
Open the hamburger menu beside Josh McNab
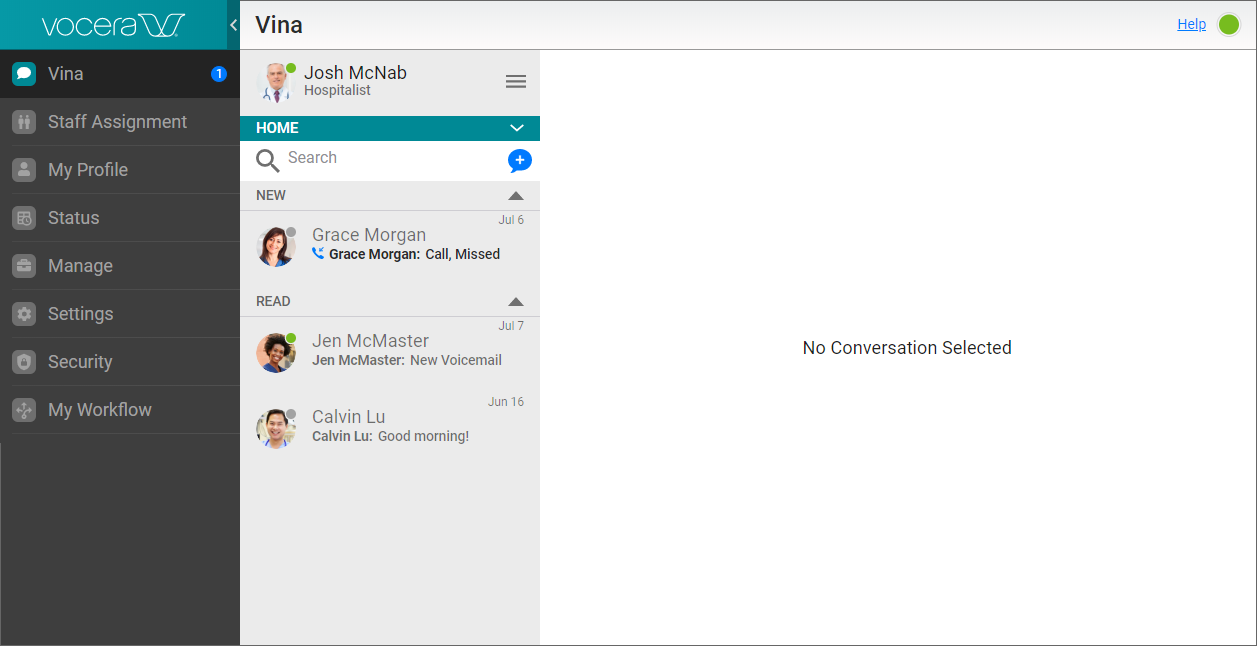pos(516,82)
